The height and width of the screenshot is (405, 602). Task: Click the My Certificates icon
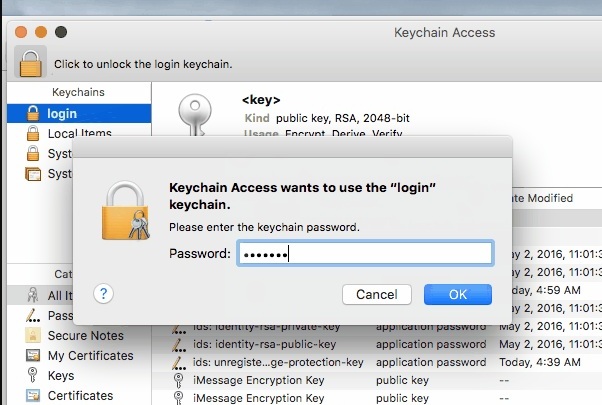[33, 355]
